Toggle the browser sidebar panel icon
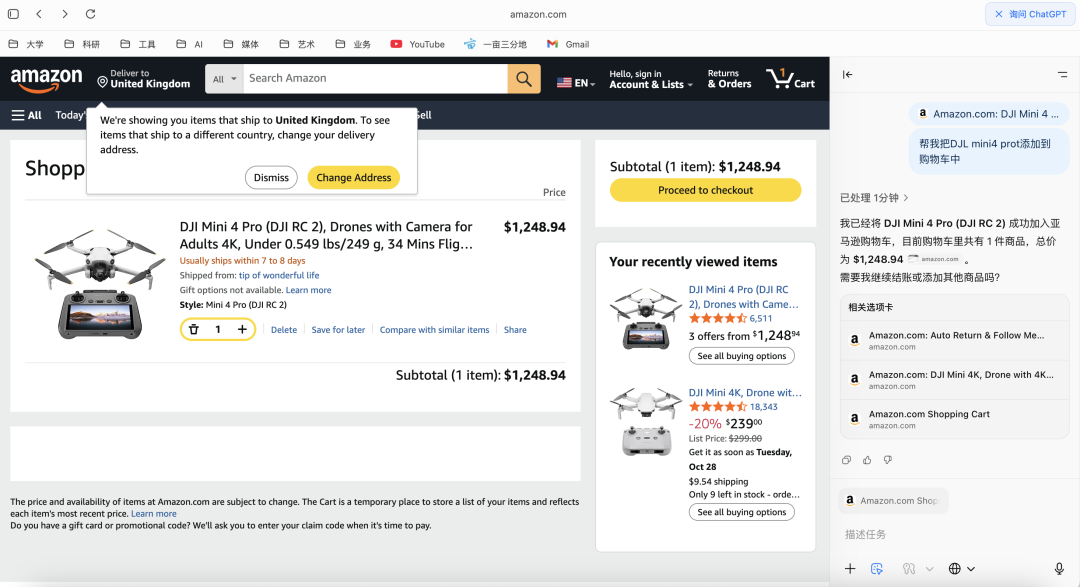The image size is (1080, 587). click(x=13, y=14)
